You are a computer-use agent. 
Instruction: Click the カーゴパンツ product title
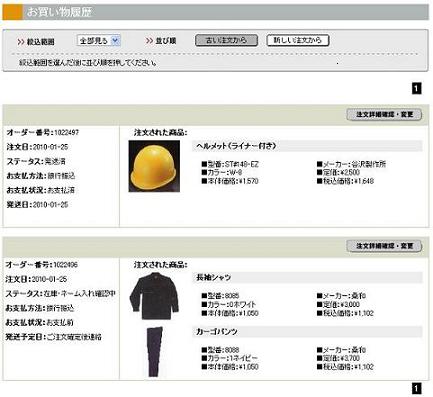coord(217,332)
